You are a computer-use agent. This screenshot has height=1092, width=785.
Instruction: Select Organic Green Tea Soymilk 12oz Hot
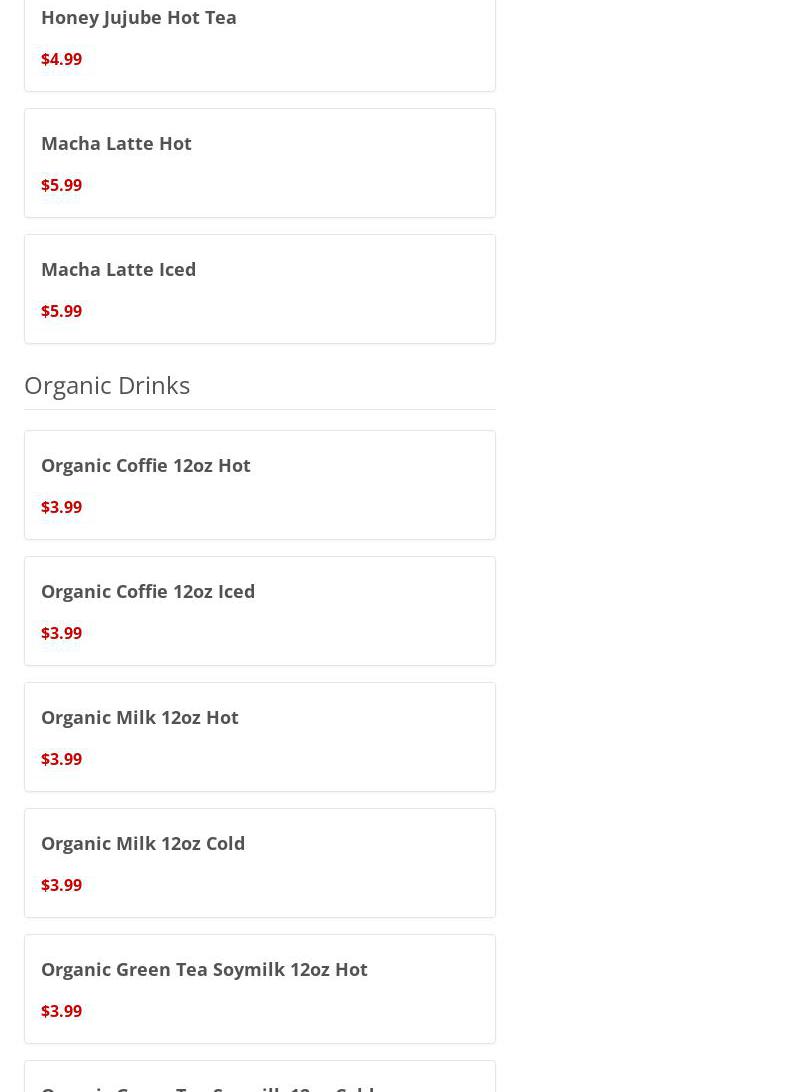[x=204, y=969]
